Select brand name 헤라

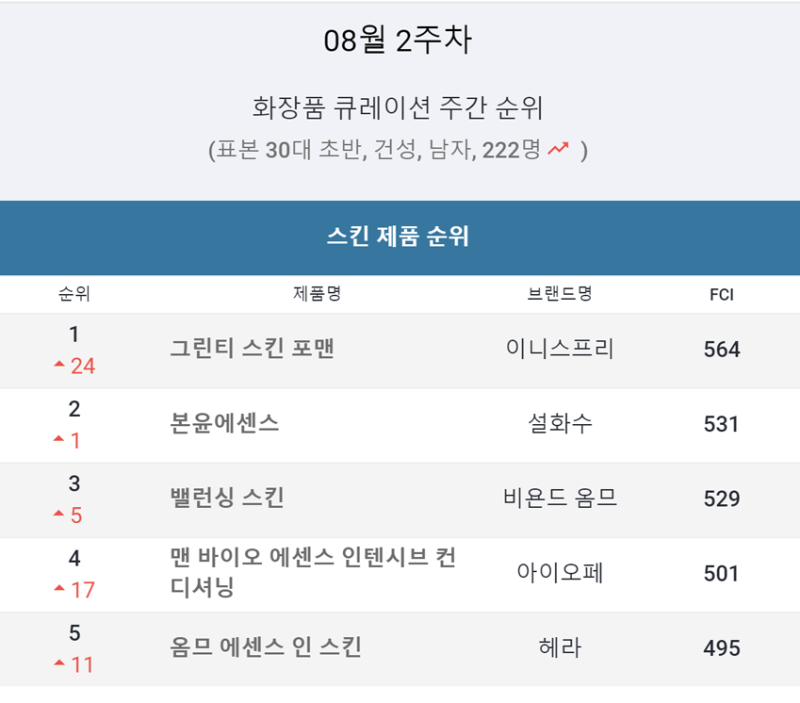click(560, 647)
